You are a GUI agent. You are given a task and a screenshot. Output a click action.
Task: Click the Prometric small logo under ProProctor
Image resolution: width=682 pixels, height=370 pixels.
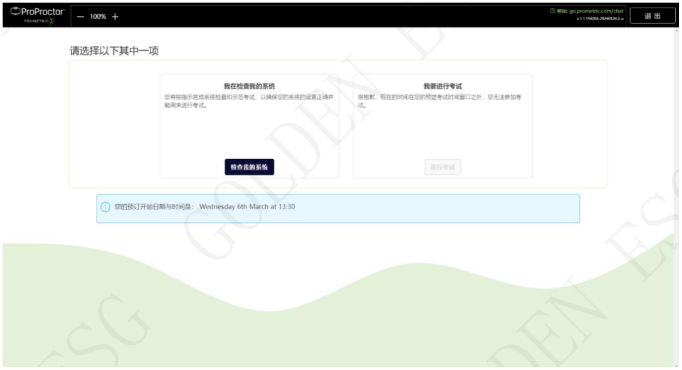(x=39, y=21)
